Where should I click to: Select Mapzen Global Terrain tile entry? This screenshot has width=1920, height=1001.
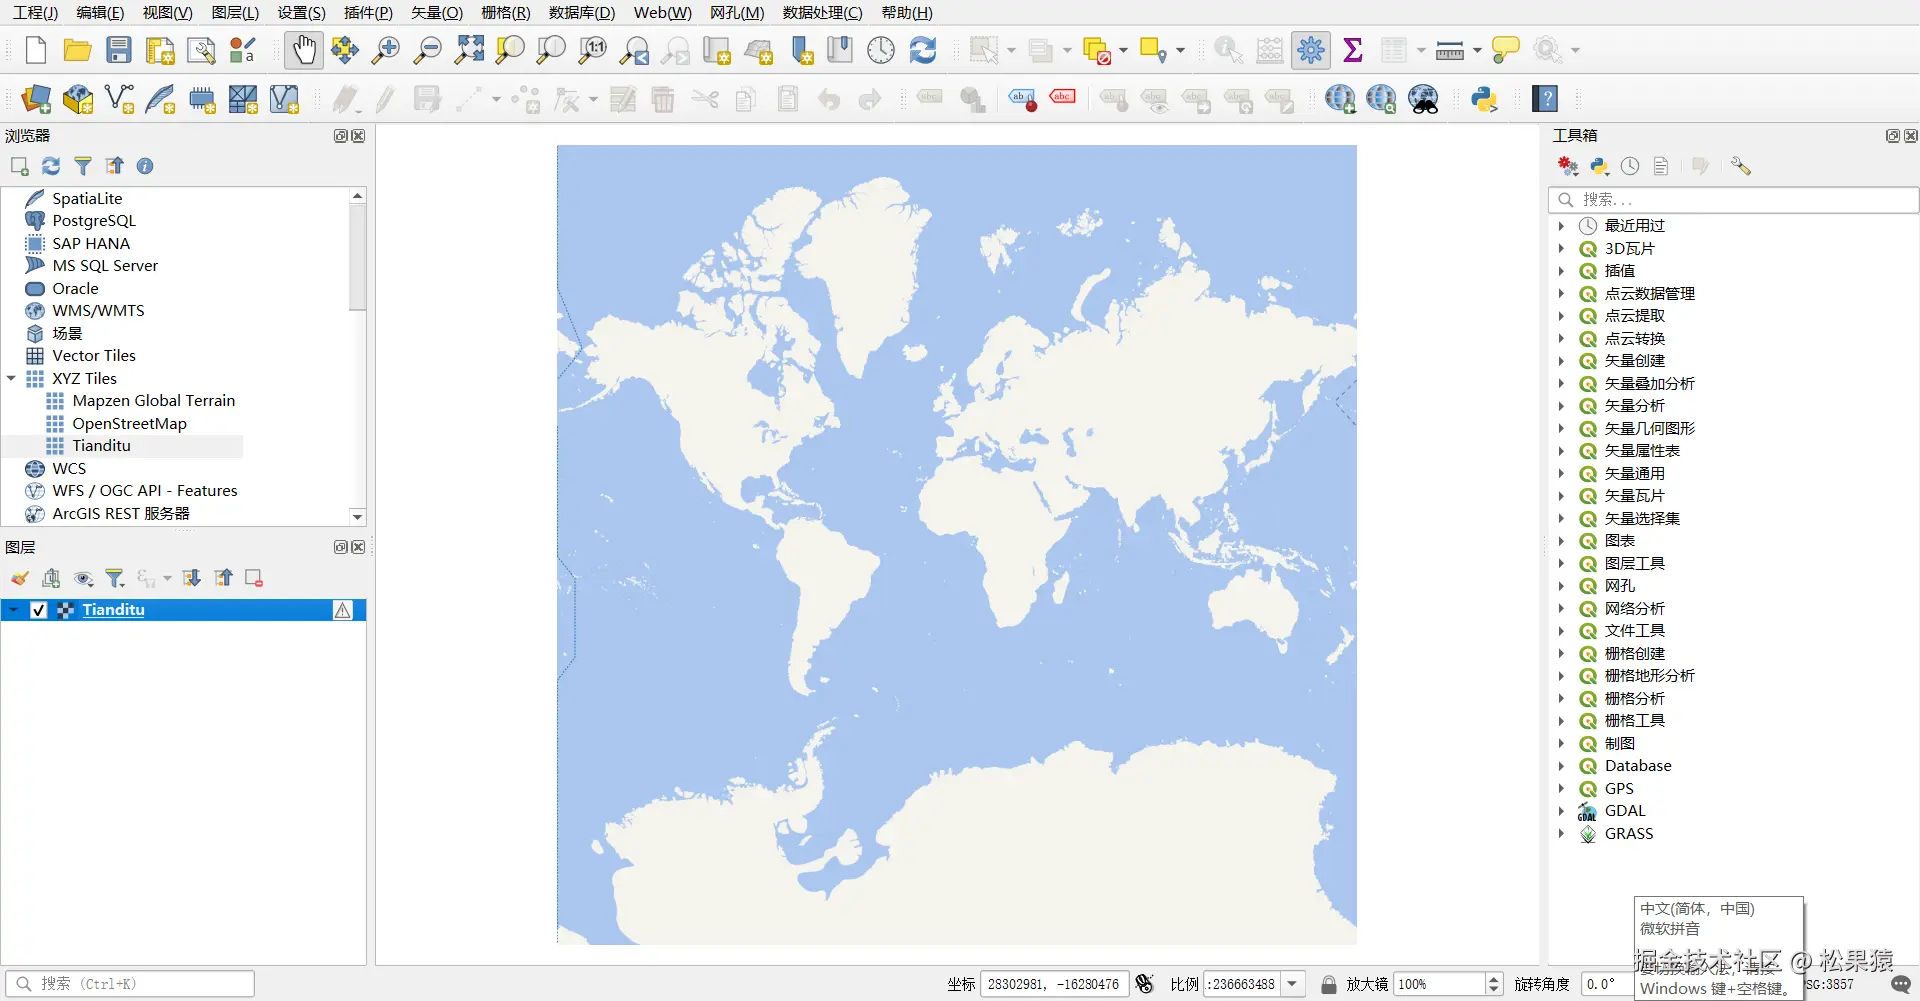coord(153,401)
